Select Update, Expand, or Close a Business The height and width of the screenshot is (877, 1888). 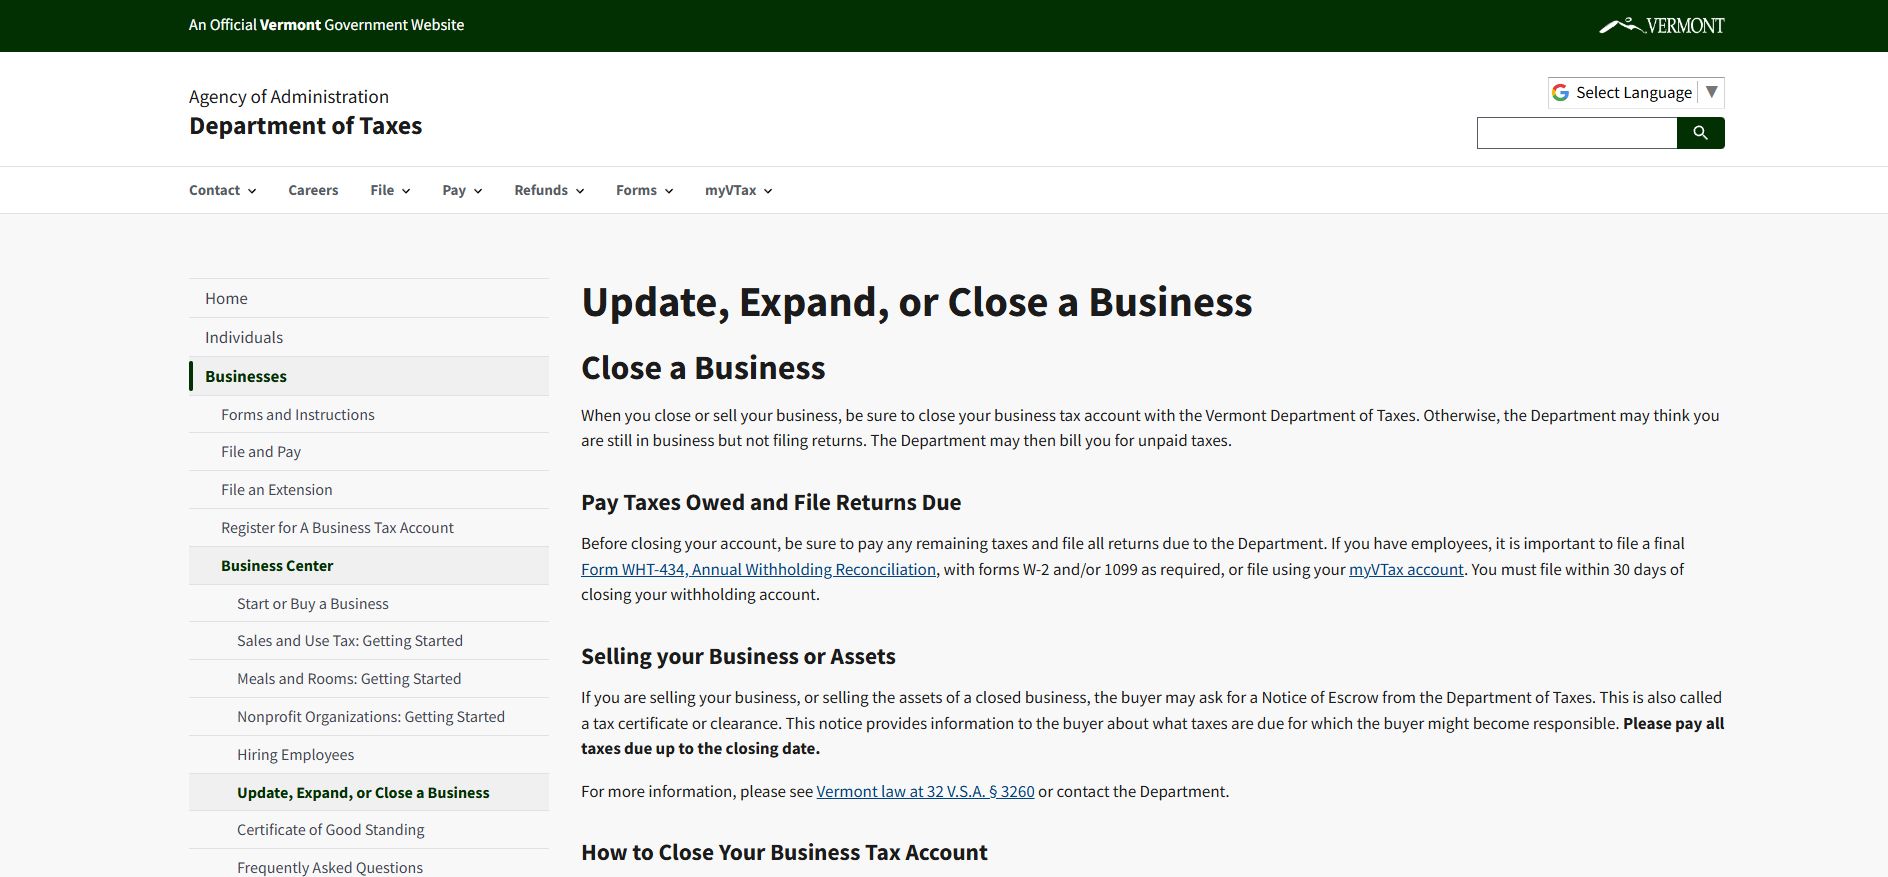point(369,793)
